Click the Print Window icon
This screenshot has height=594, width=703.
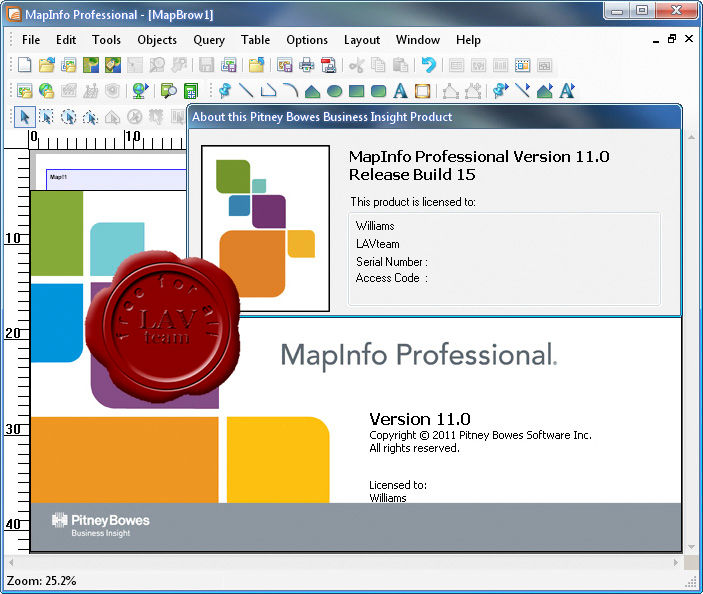tap(307, 65)
